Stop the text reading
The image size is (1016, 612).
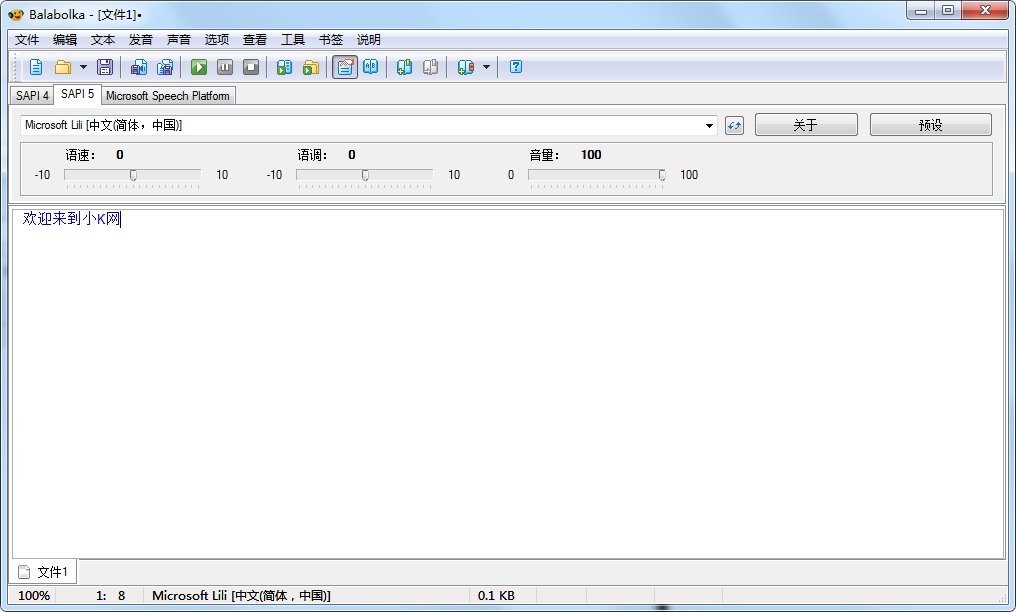click(x=250, y=67)
